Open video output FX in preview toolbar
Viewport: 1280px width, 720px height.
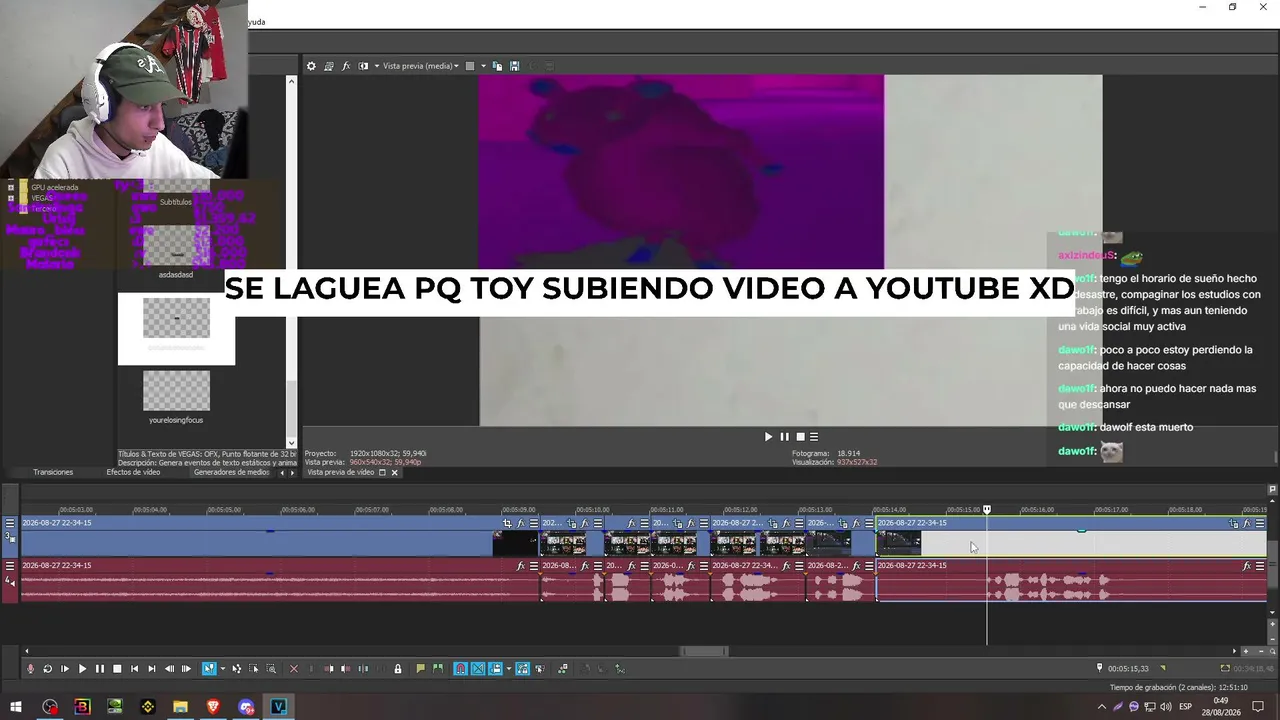346,66
